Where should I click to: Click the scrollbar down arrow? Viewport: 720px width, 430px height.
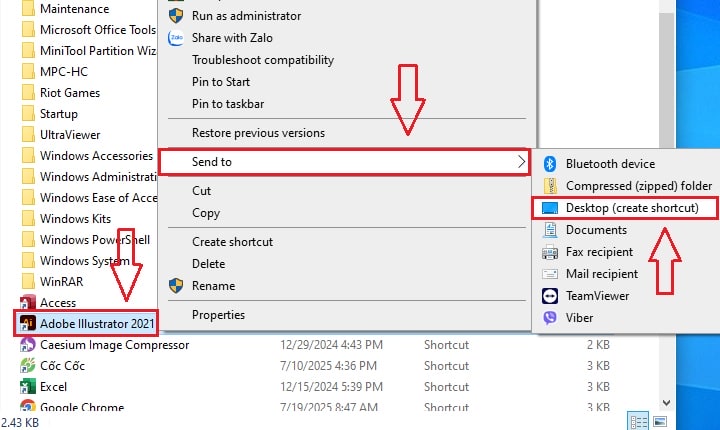(x=667, y=402)
